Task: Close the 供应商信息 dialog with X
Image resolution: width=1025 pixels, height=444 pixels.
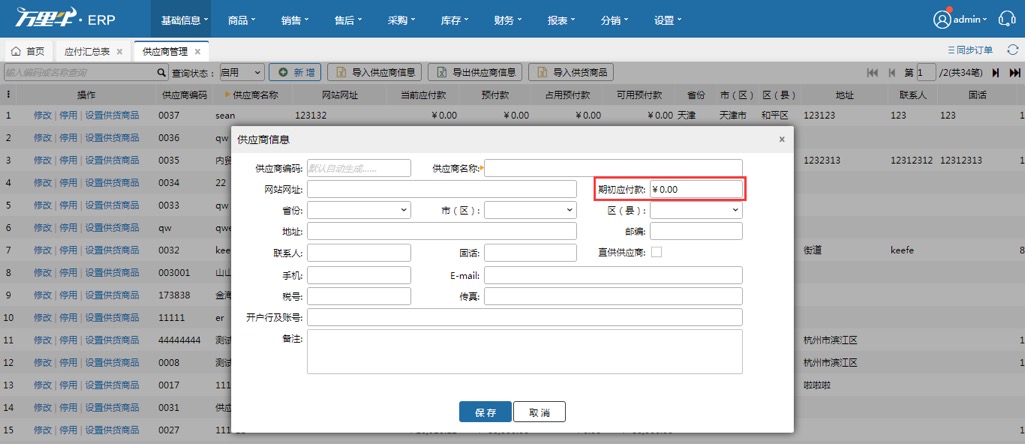Action: click(x=782, y=139)
